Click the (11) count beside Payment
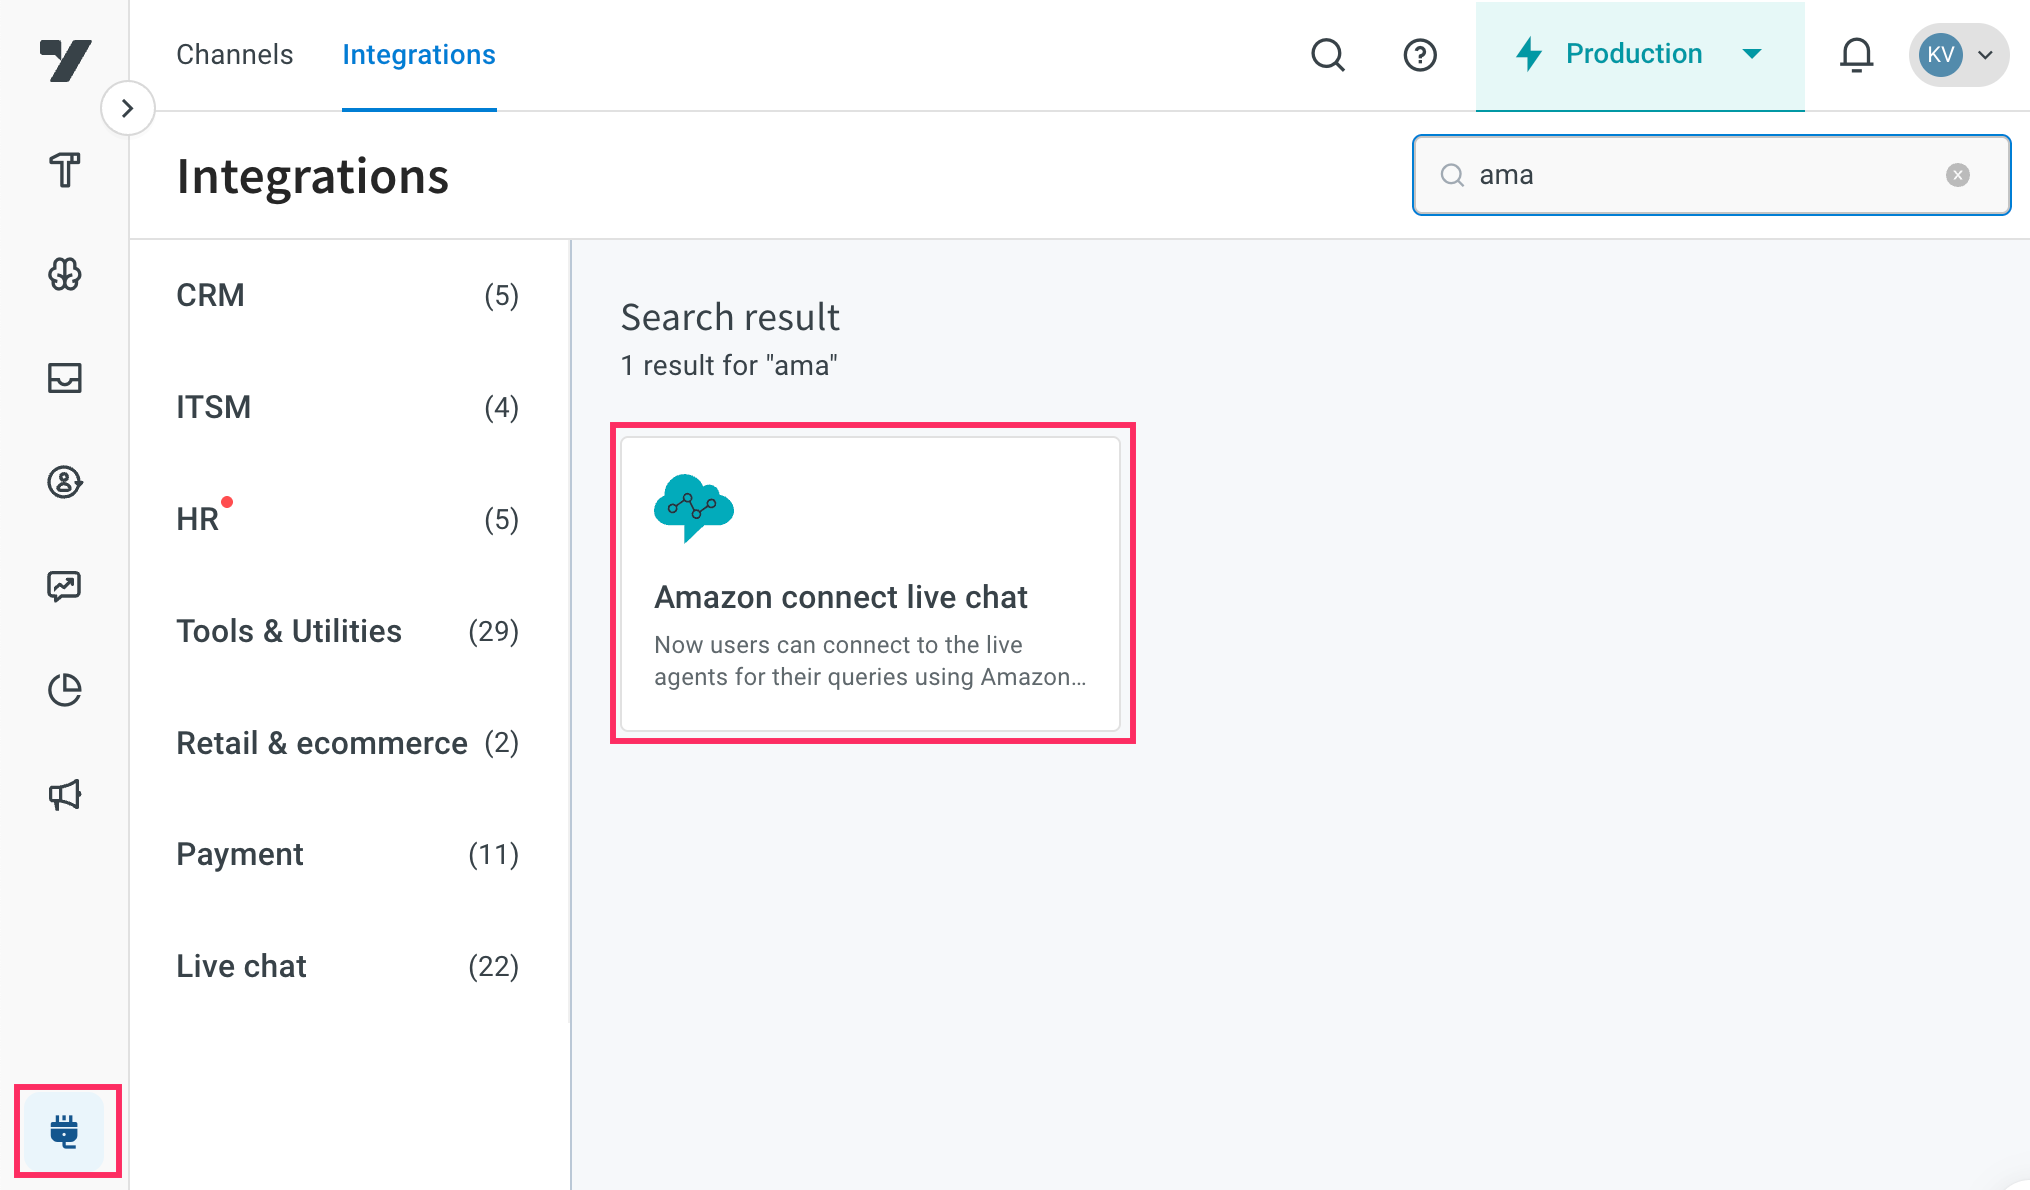 [x=493, y=854]
